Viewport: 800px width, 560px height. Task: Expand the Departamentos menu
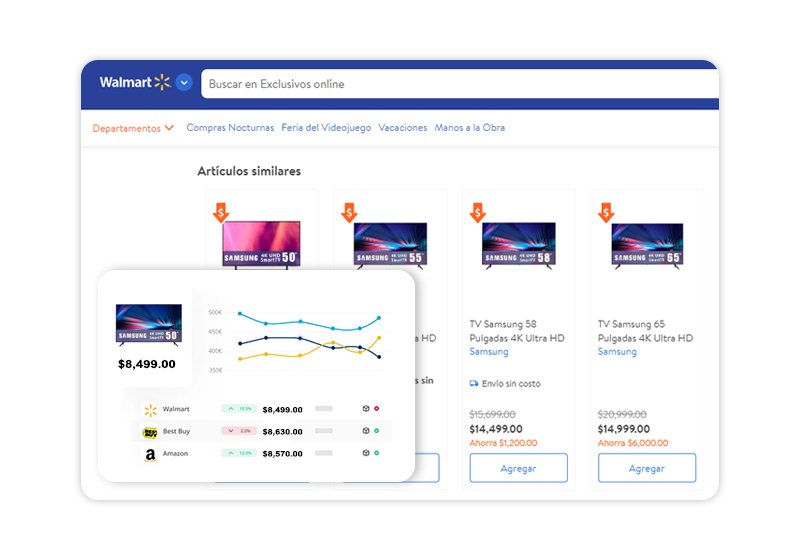pos(133,128)
